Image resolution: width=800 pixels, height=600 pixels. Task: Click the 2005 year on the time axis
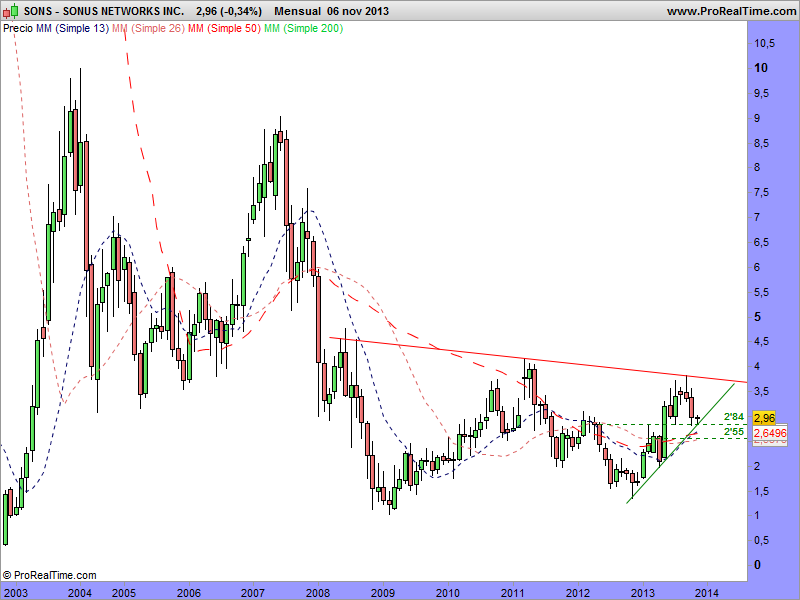124,593
